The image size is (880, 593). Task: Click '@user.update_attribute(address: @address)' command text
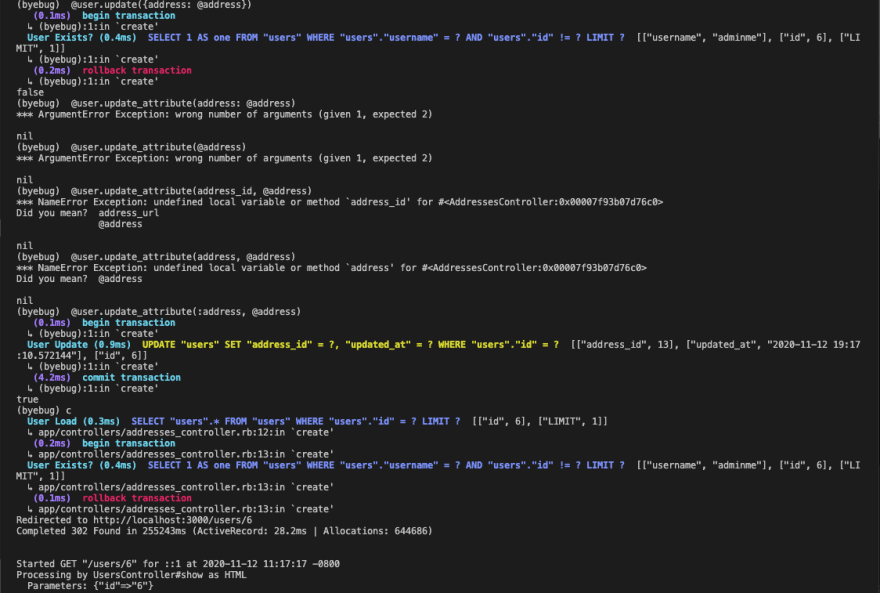pos(183,103)
